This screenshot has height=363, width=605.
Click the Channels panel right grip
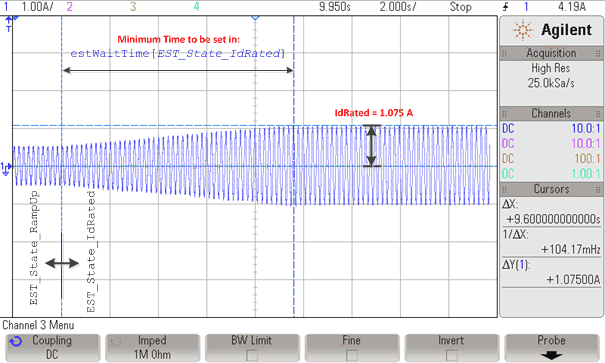tap(598, 114)
